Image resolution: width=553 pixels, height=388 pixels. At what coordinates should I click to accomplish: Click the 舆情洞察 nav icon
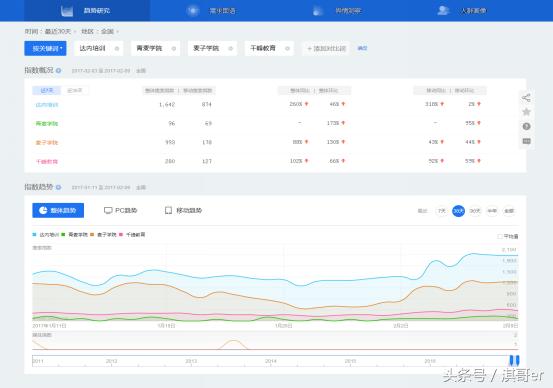coord(318,11)
